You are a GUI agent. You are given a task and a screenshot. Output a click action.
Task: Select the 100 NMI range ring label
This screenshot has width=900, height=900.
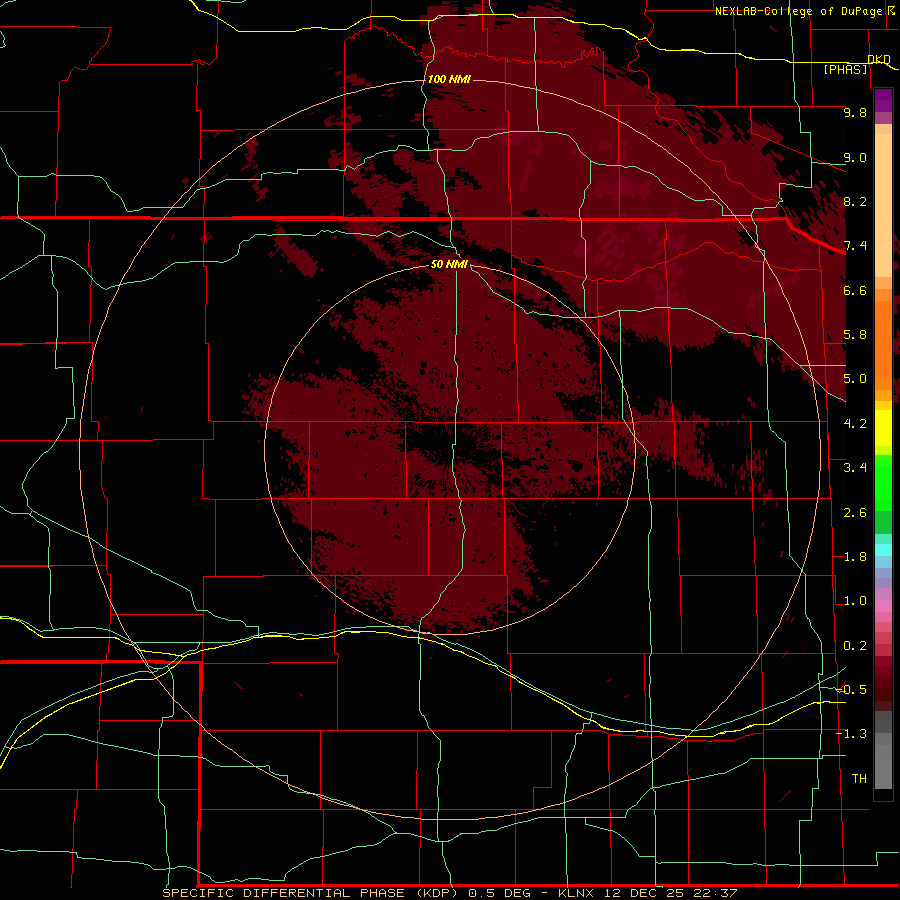[449, 79]
